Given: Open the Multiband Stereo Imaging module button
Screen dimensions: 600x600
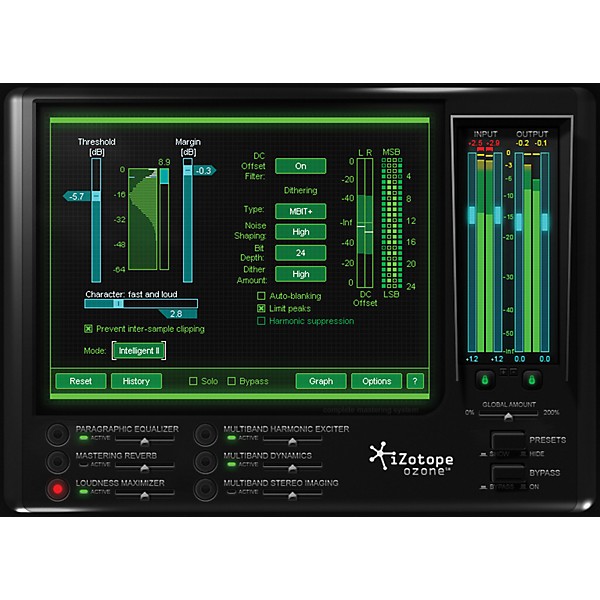Looking at the screenshot, I should [x=205, y=489].
